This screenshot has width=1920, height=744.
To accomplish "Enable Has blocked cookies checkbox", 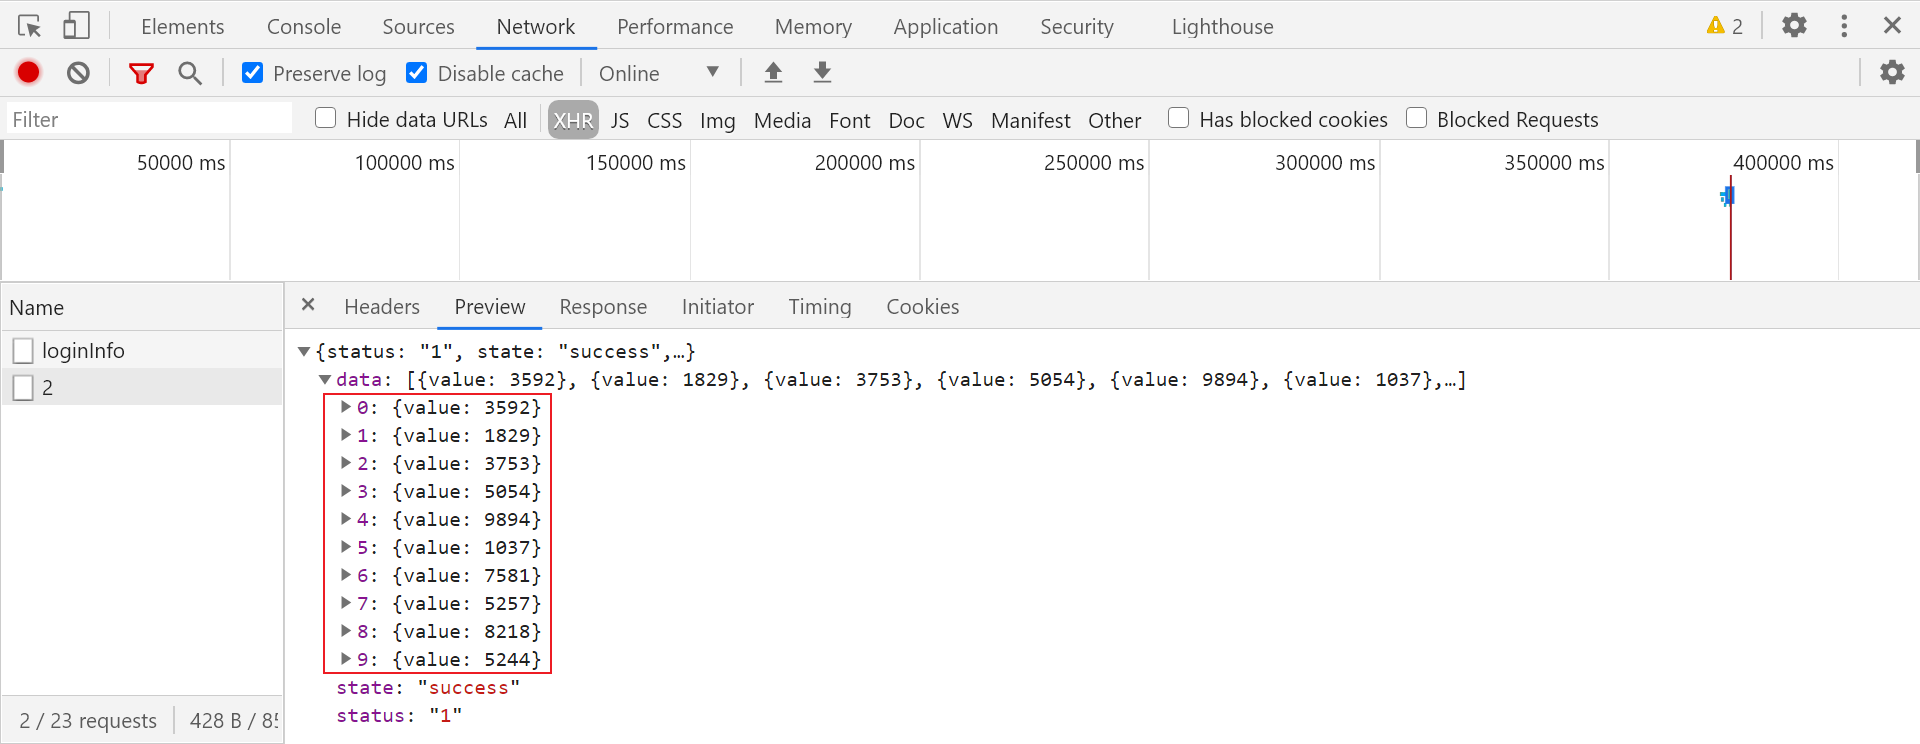I will [1179, 118].
